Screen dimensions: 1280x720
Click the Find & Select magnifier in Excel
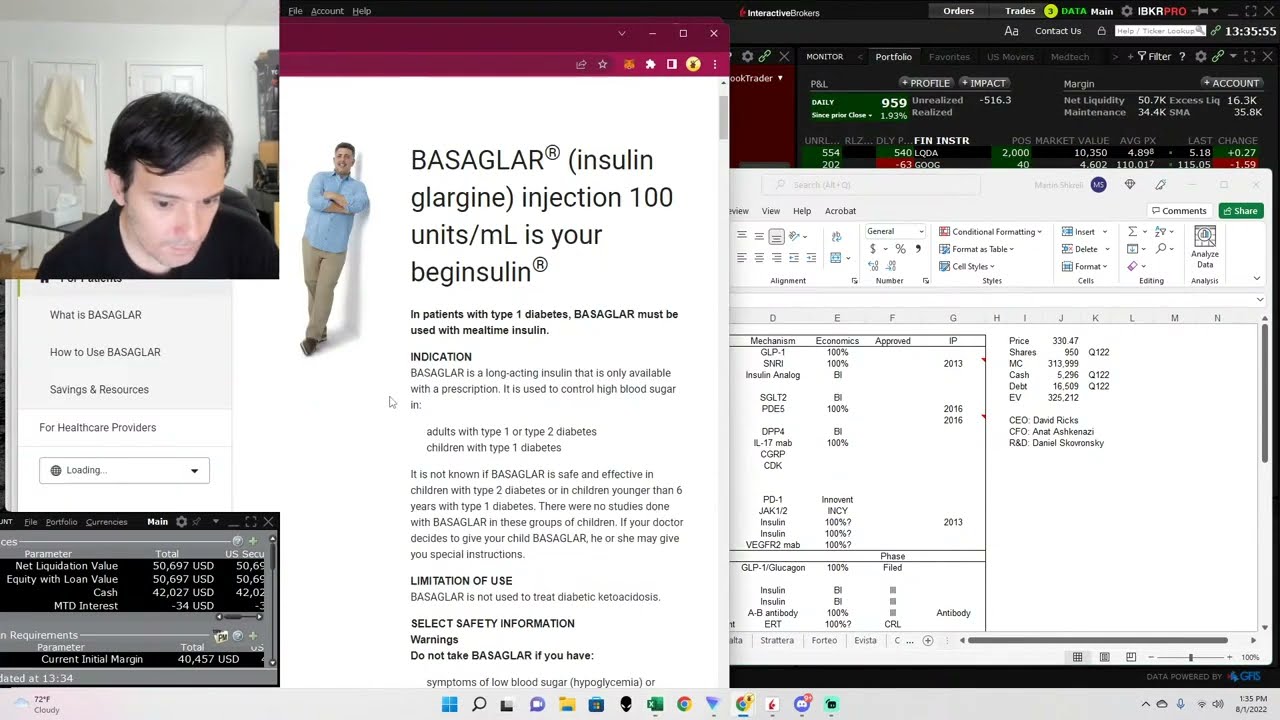click(x=1162, y=249)
